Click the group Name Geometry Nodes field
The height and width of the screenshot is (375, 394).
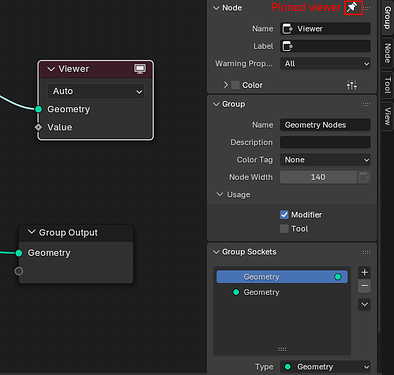click(x=325, y=125)
